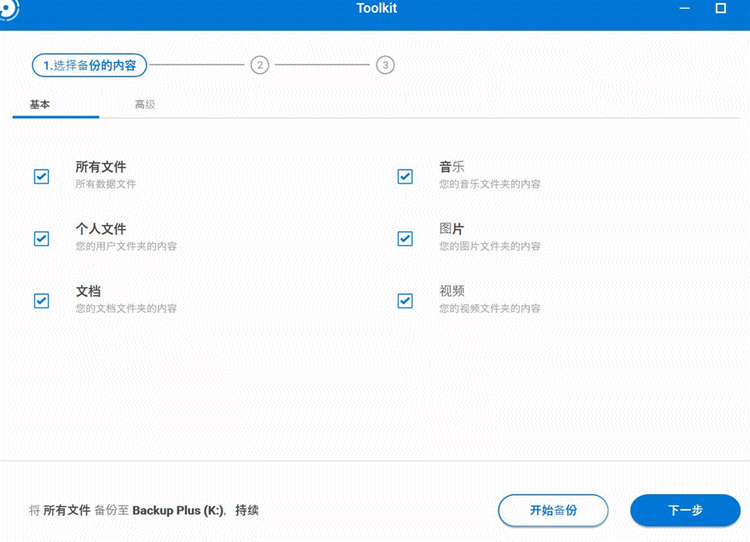
Task: Select step 1.选择备份的内容
Action: 89,65
